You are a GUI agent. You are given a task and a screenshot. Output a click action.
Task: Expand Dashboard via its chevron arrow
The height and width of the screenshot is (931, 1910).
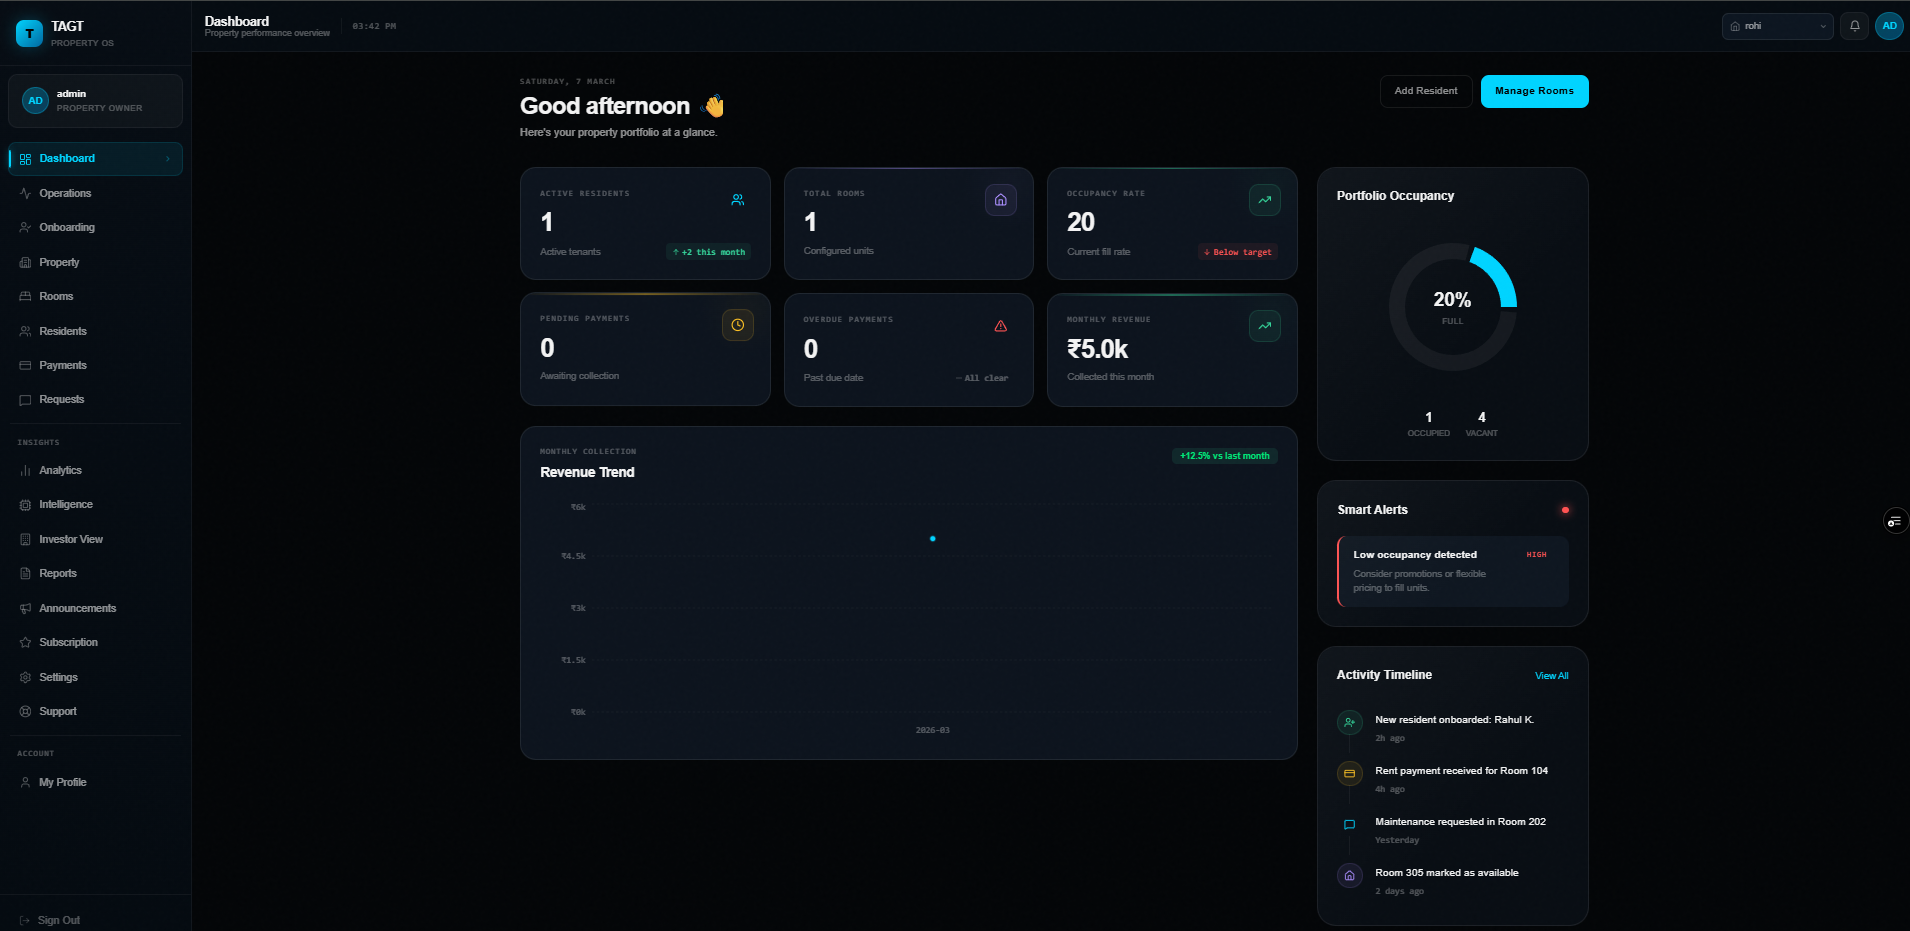[167, 158]
